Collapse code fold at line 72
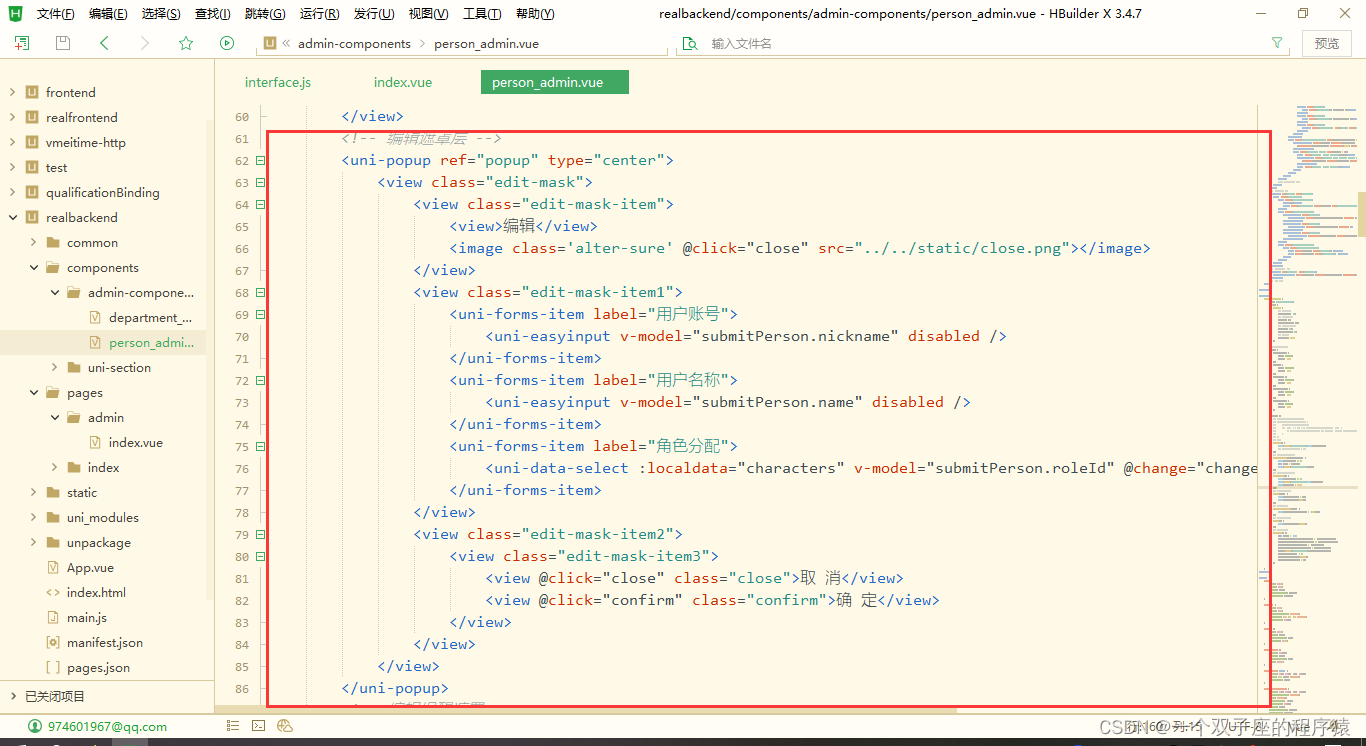Screen dimensions: 1366x746 coord(261,381)
